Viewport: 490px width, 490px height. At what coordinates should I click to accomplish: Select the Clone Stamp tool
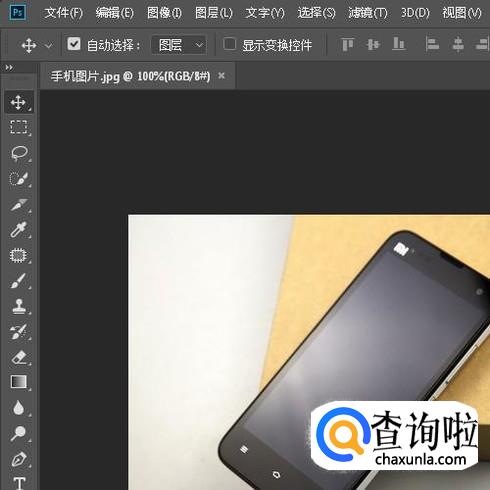tap(19, 306)
